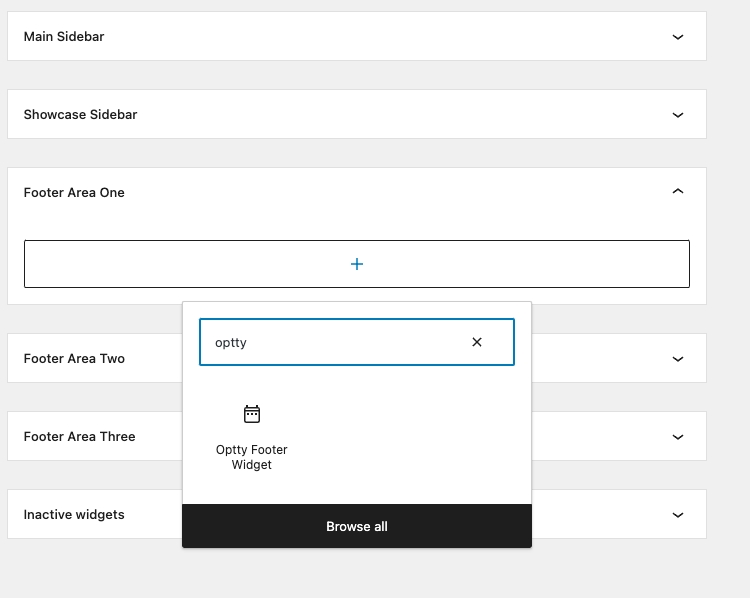
Task: Expand Showcase Sidebar with its chevron
Action: [678, 115]
